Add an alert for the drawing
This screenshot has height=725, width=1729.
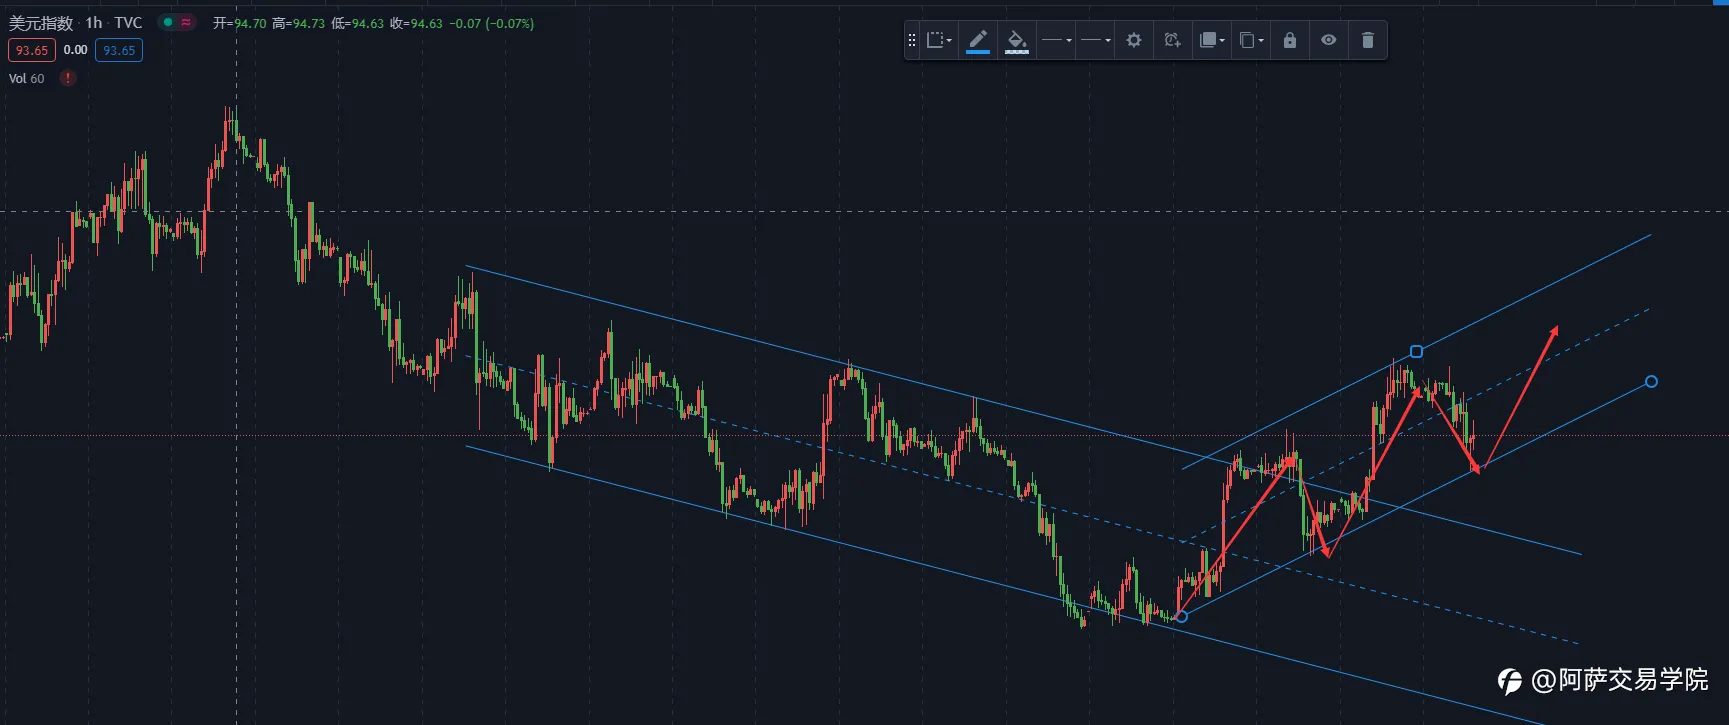click(x=1172, y=40)
